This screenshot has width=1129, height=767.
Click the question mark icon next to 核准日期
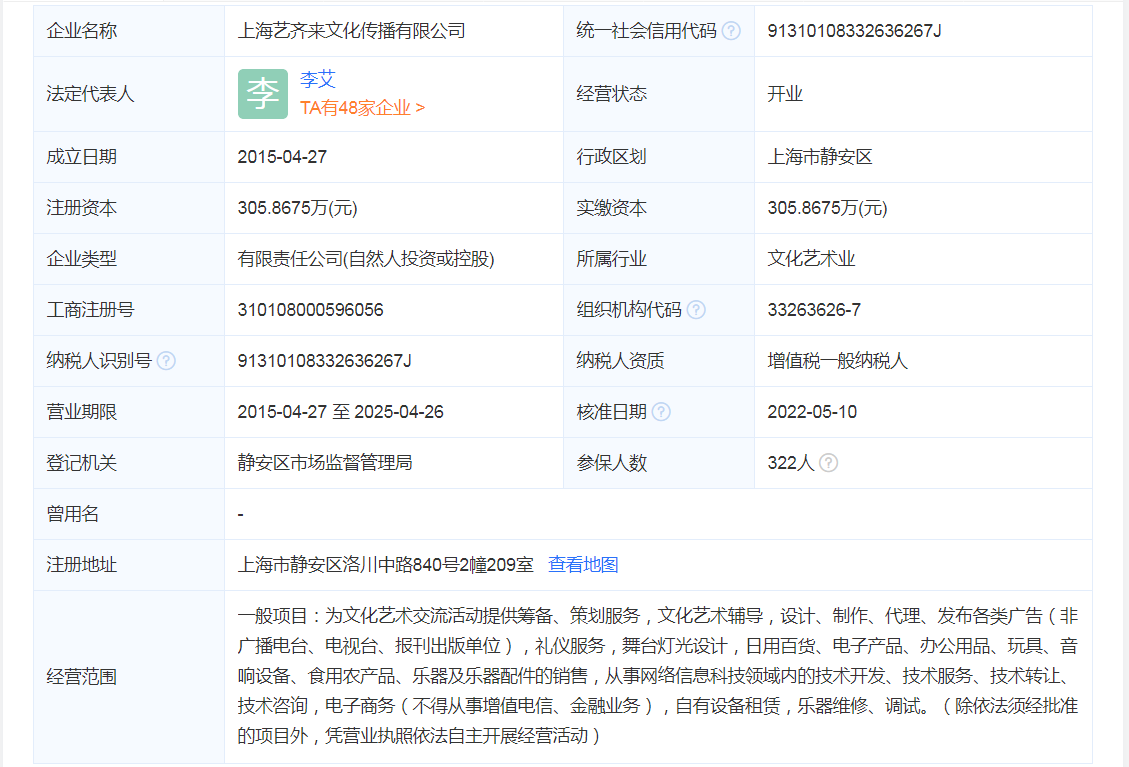663,411
